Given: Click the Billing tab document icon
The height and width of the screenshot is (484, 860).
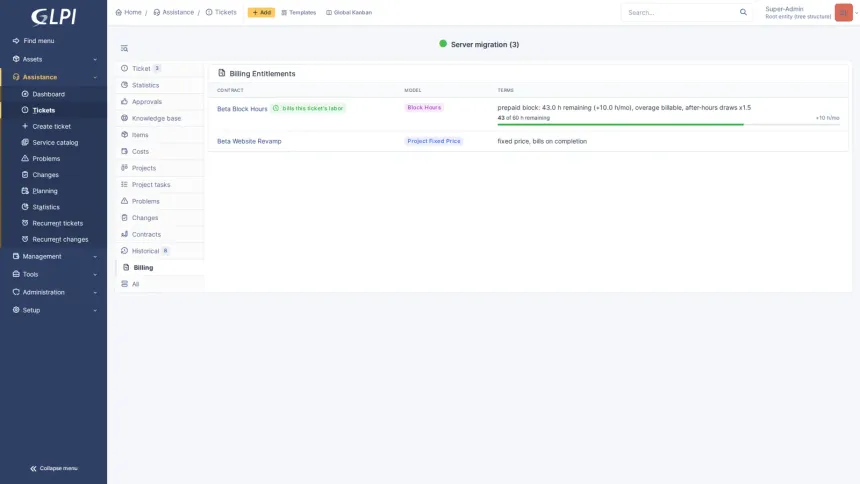Looking at the screenshot, I should [x=126, y=267].
